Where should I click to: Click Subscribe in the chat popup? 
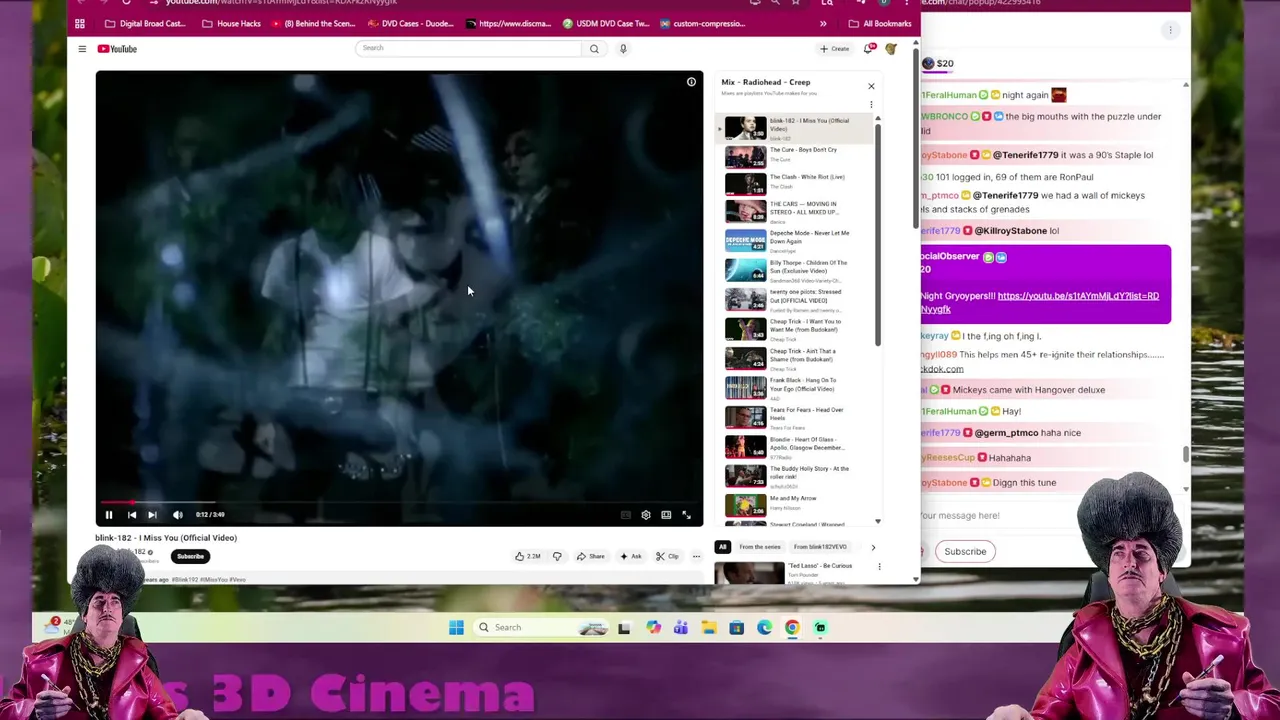tap(965, 551)
